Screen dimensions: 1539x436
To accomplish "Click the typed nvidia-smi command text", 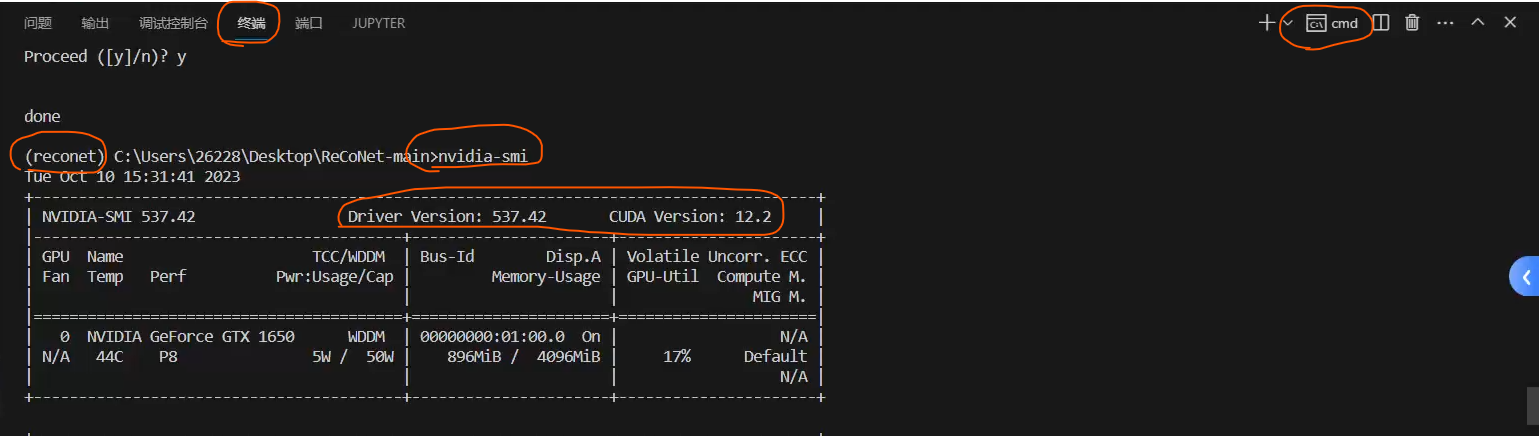I will click(x=484, y=156).
